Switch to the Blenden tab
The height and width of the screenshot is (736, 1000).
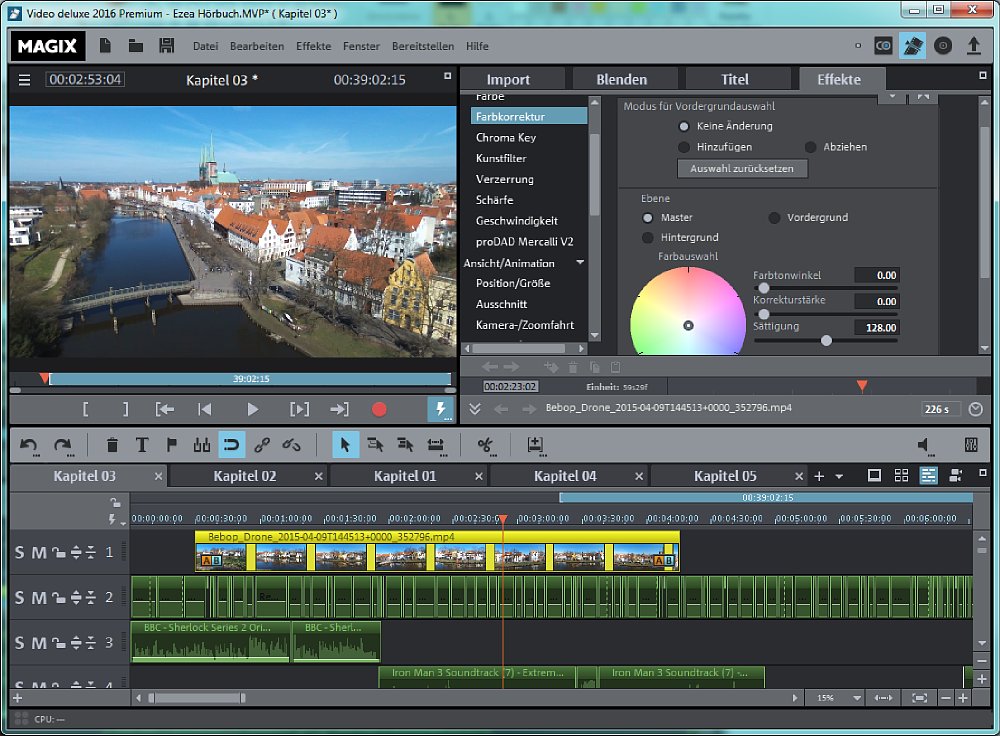[621, 80]
